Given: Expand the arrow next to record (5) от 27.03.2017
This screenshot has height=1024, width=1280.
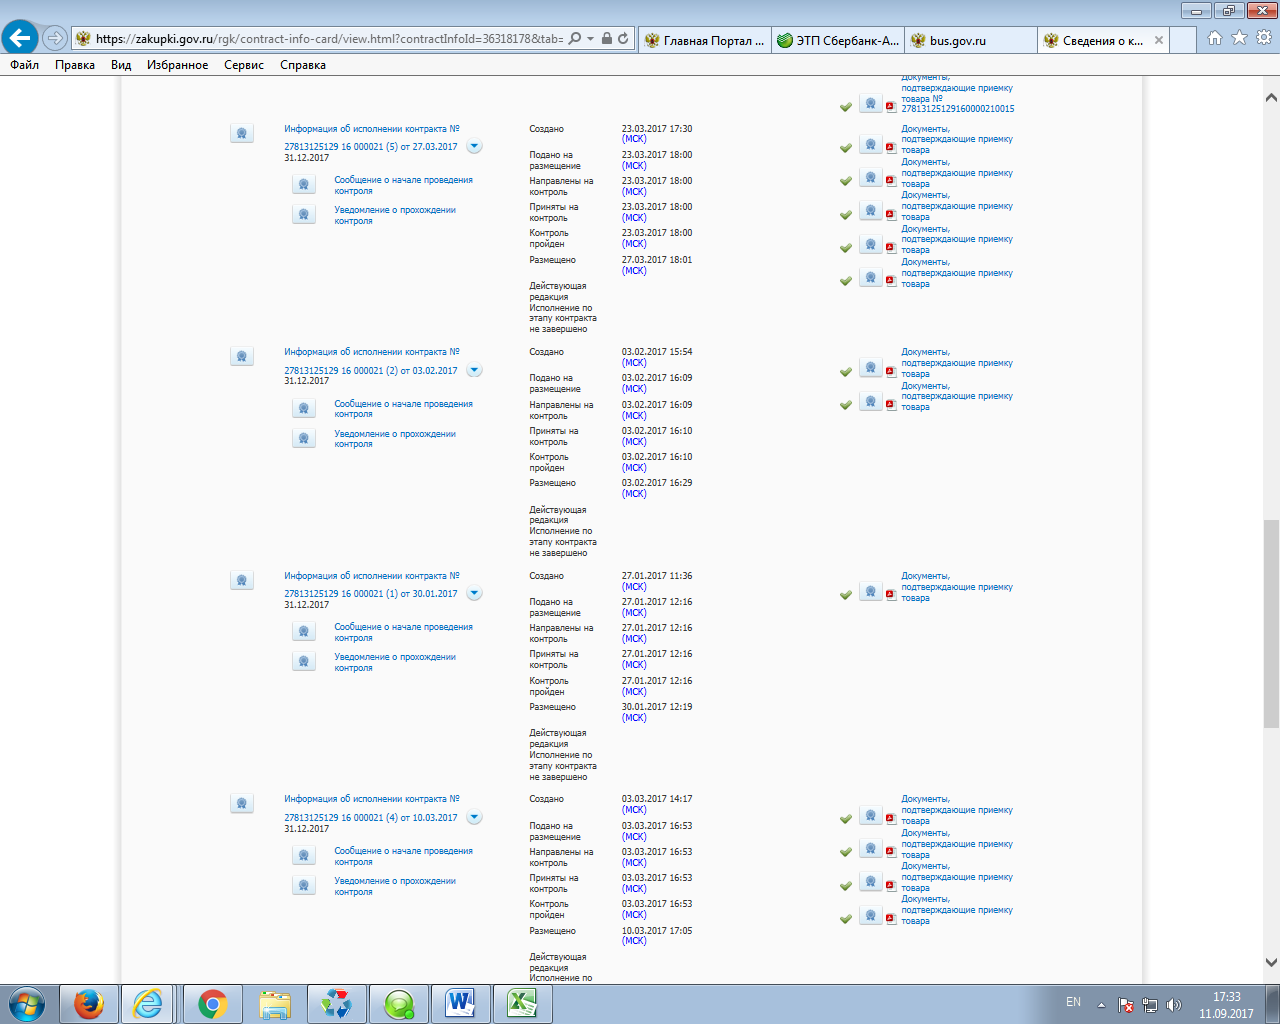Looking at the screenshot, I should (x=475, y=147).
